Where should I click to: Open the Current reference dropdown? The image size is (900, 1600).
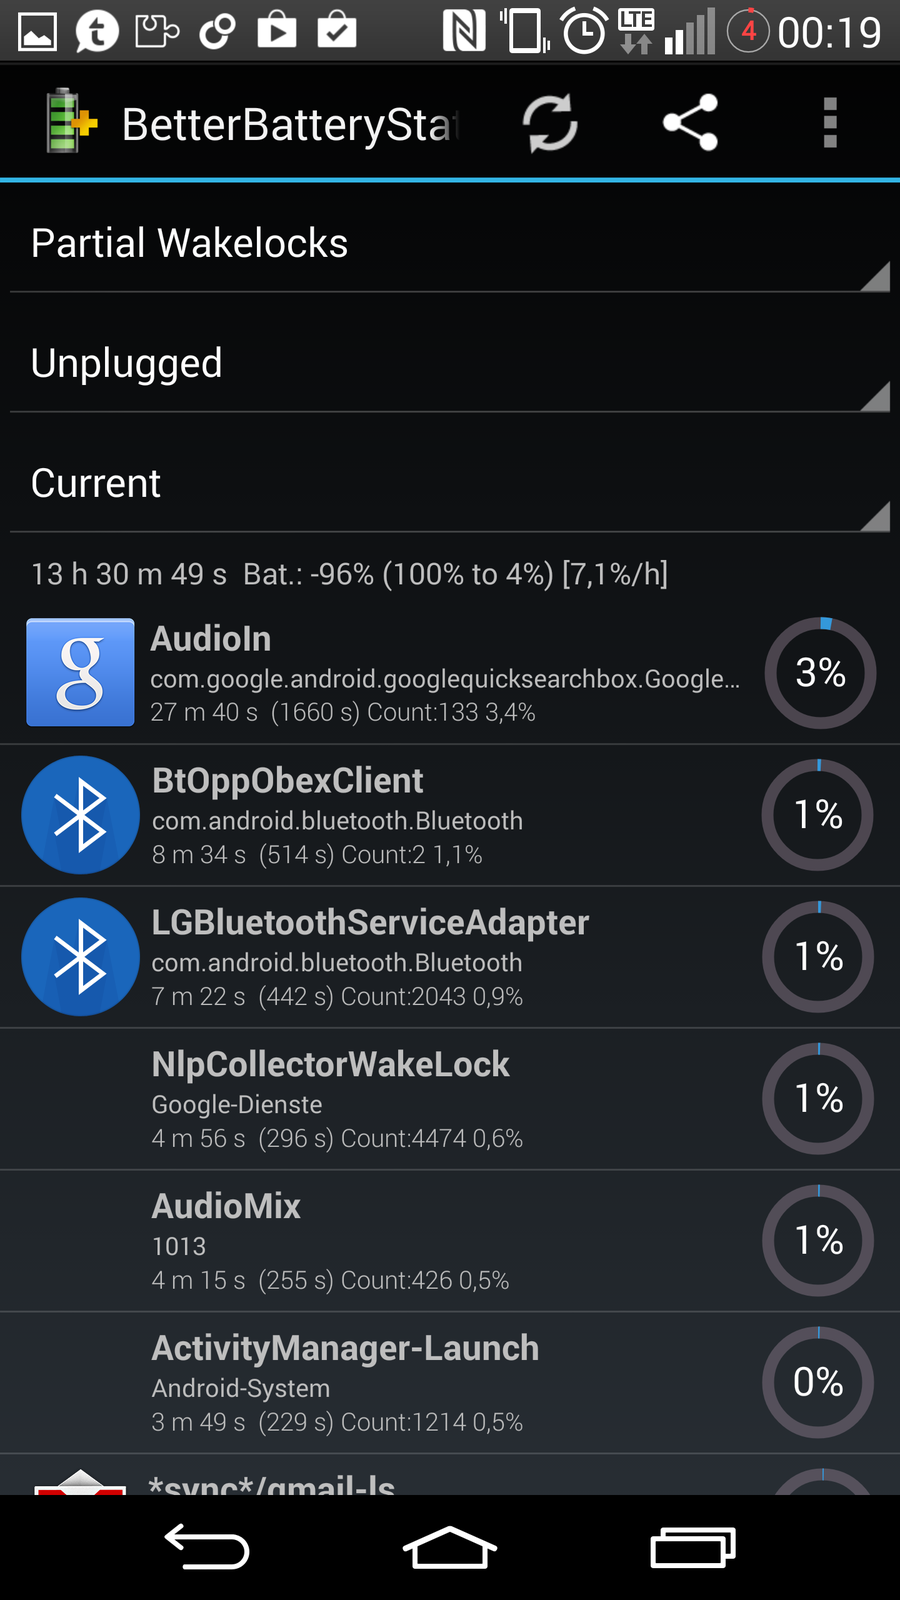coord(450,484)
